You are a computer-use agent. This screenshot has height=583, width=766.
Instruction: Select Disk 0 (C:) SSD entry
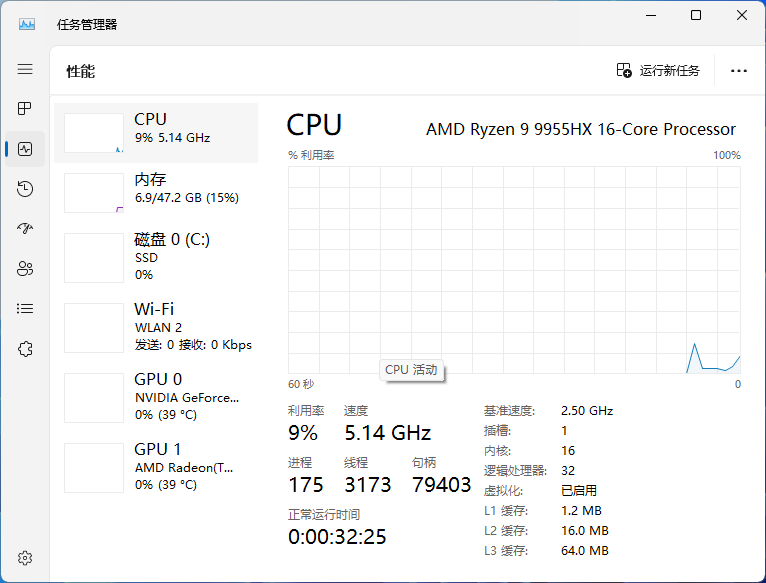pyautogui.click(x=155, y=257)
